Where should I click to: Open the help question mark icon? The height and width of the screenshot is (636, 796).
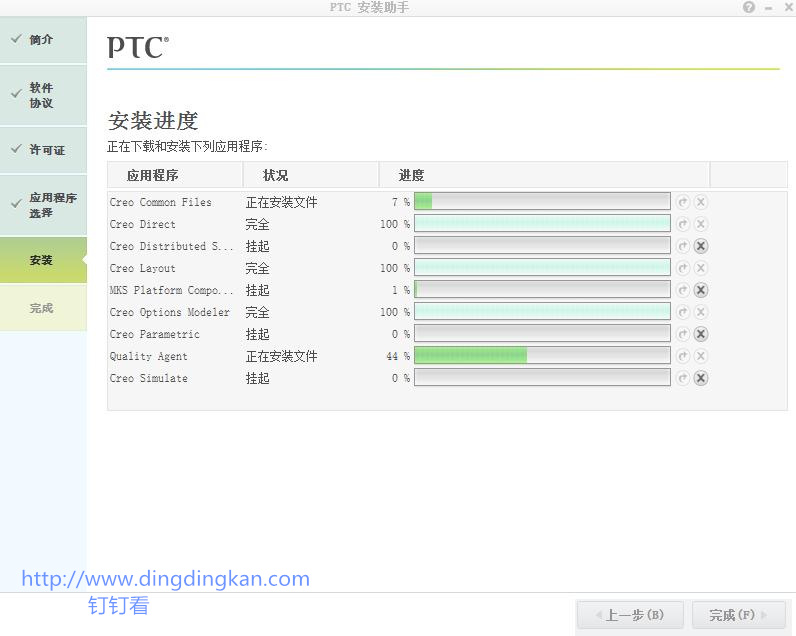click(749, 7)
